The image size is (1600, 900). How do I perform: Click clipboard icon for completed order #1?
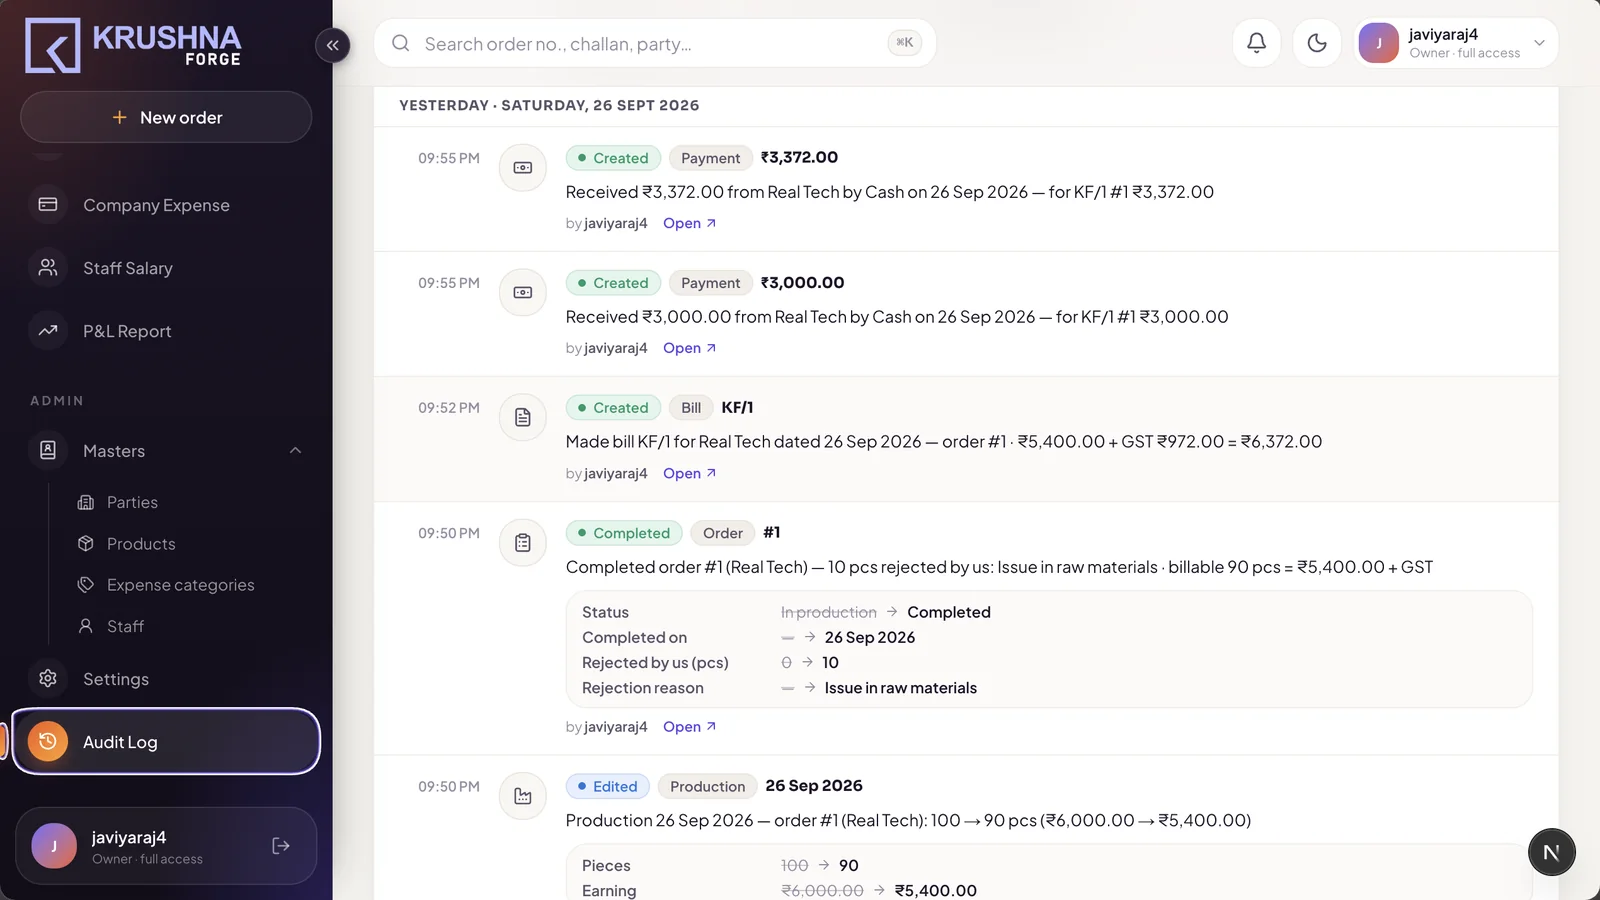pos(523,543)
